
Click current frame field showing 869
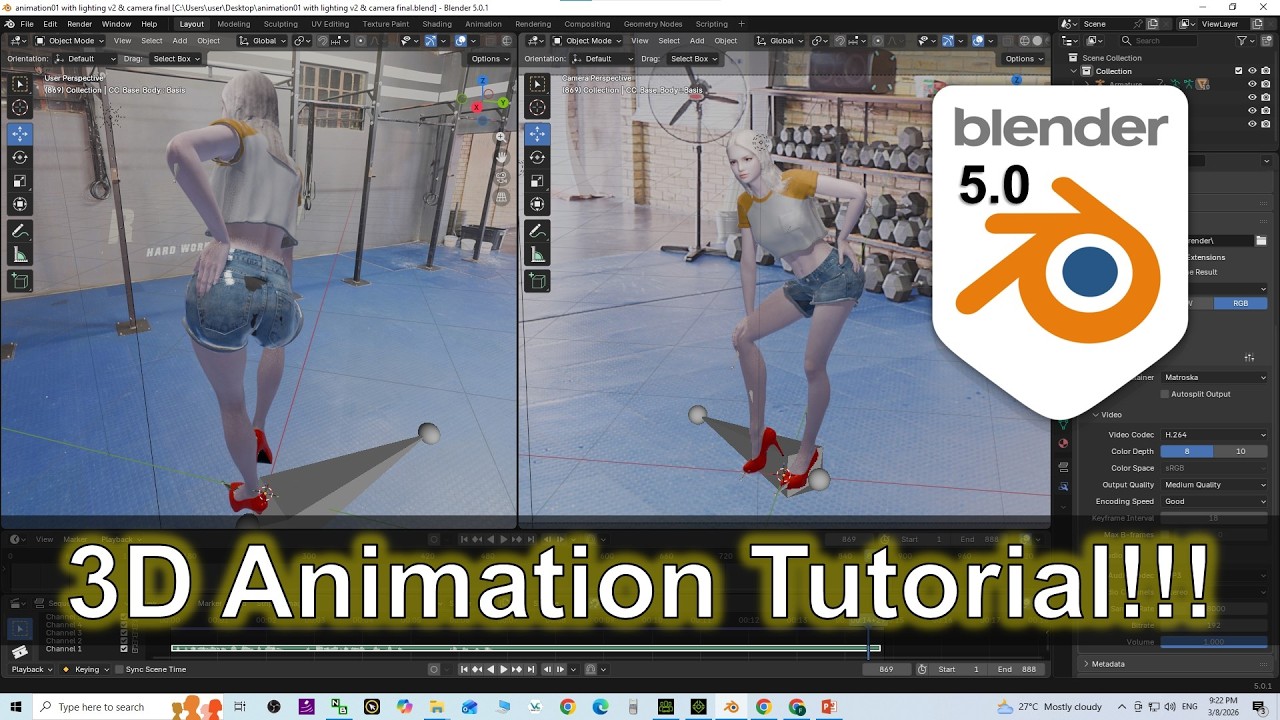coord(886,669)
